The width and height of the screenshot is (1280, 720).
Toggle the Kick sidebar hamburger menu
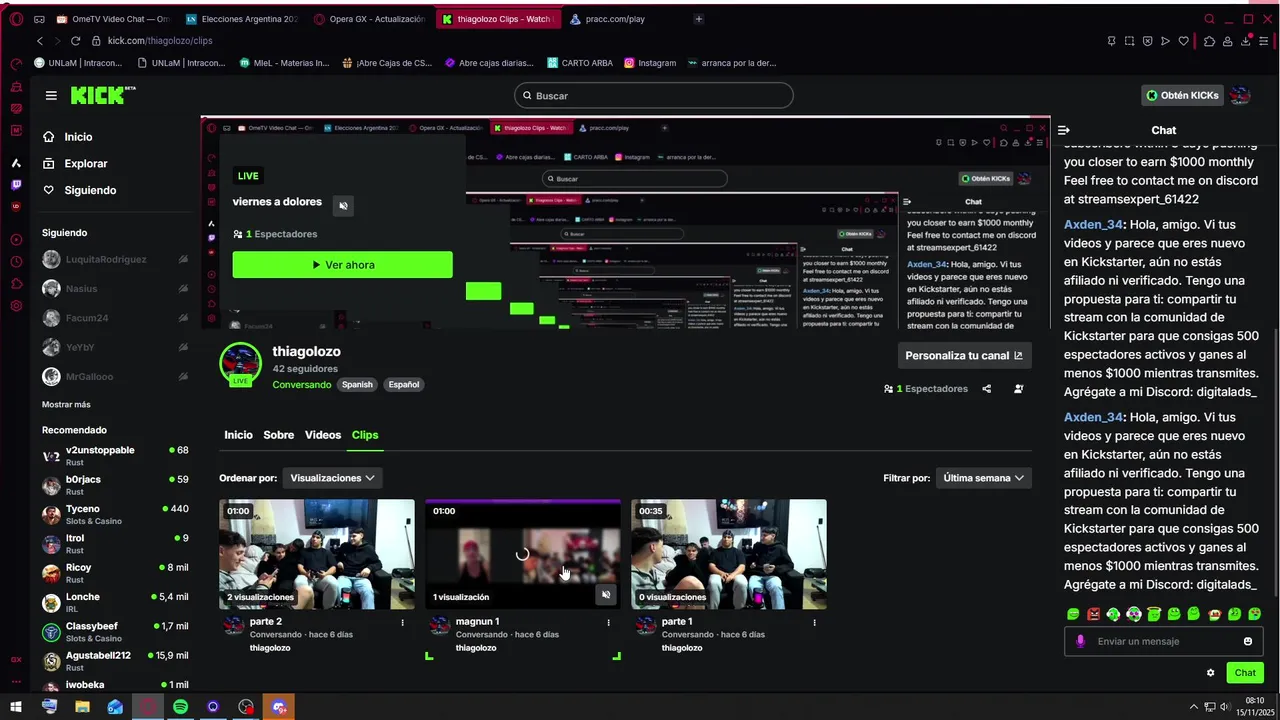click(x=51, y=96)
